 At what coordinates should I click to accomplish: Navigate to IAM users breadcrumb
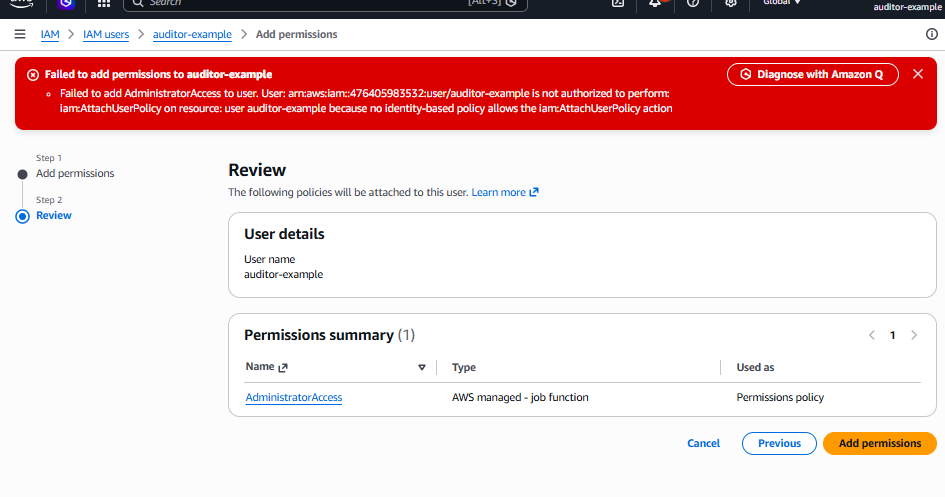106,34
